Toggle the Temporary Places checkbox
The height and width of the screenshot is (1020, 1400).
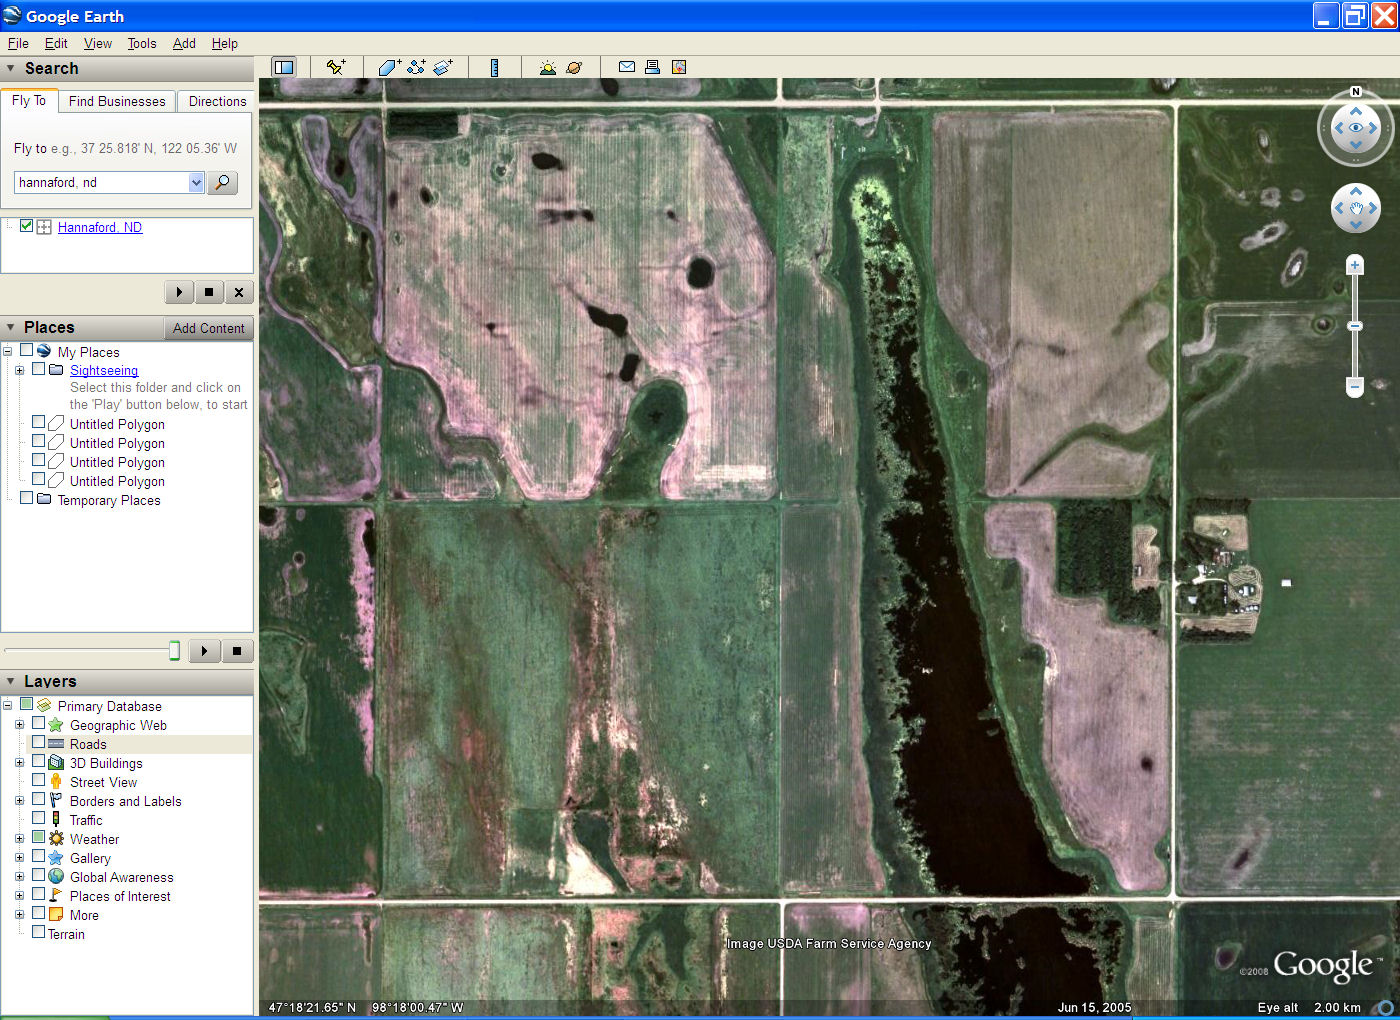tap(26, 498)
